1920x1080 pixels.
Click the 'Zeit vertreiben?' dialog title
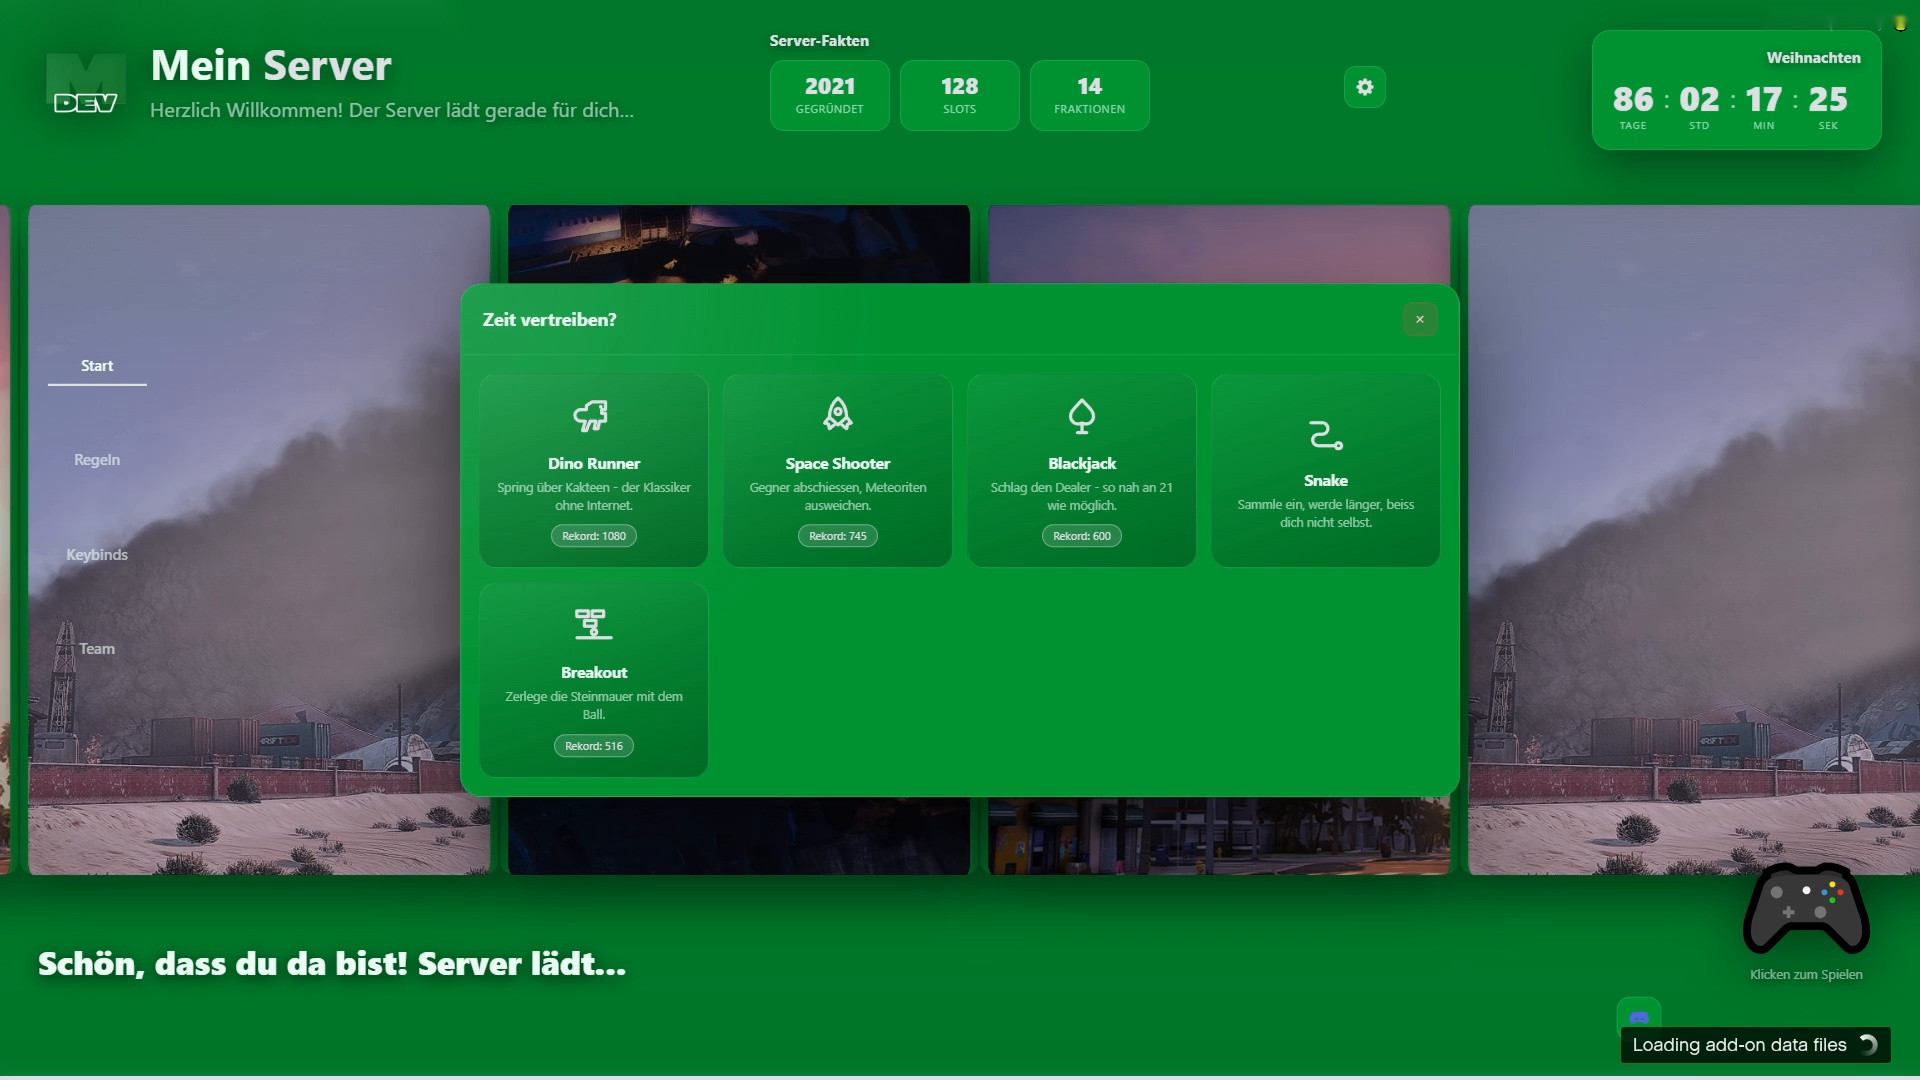(549, 320)
